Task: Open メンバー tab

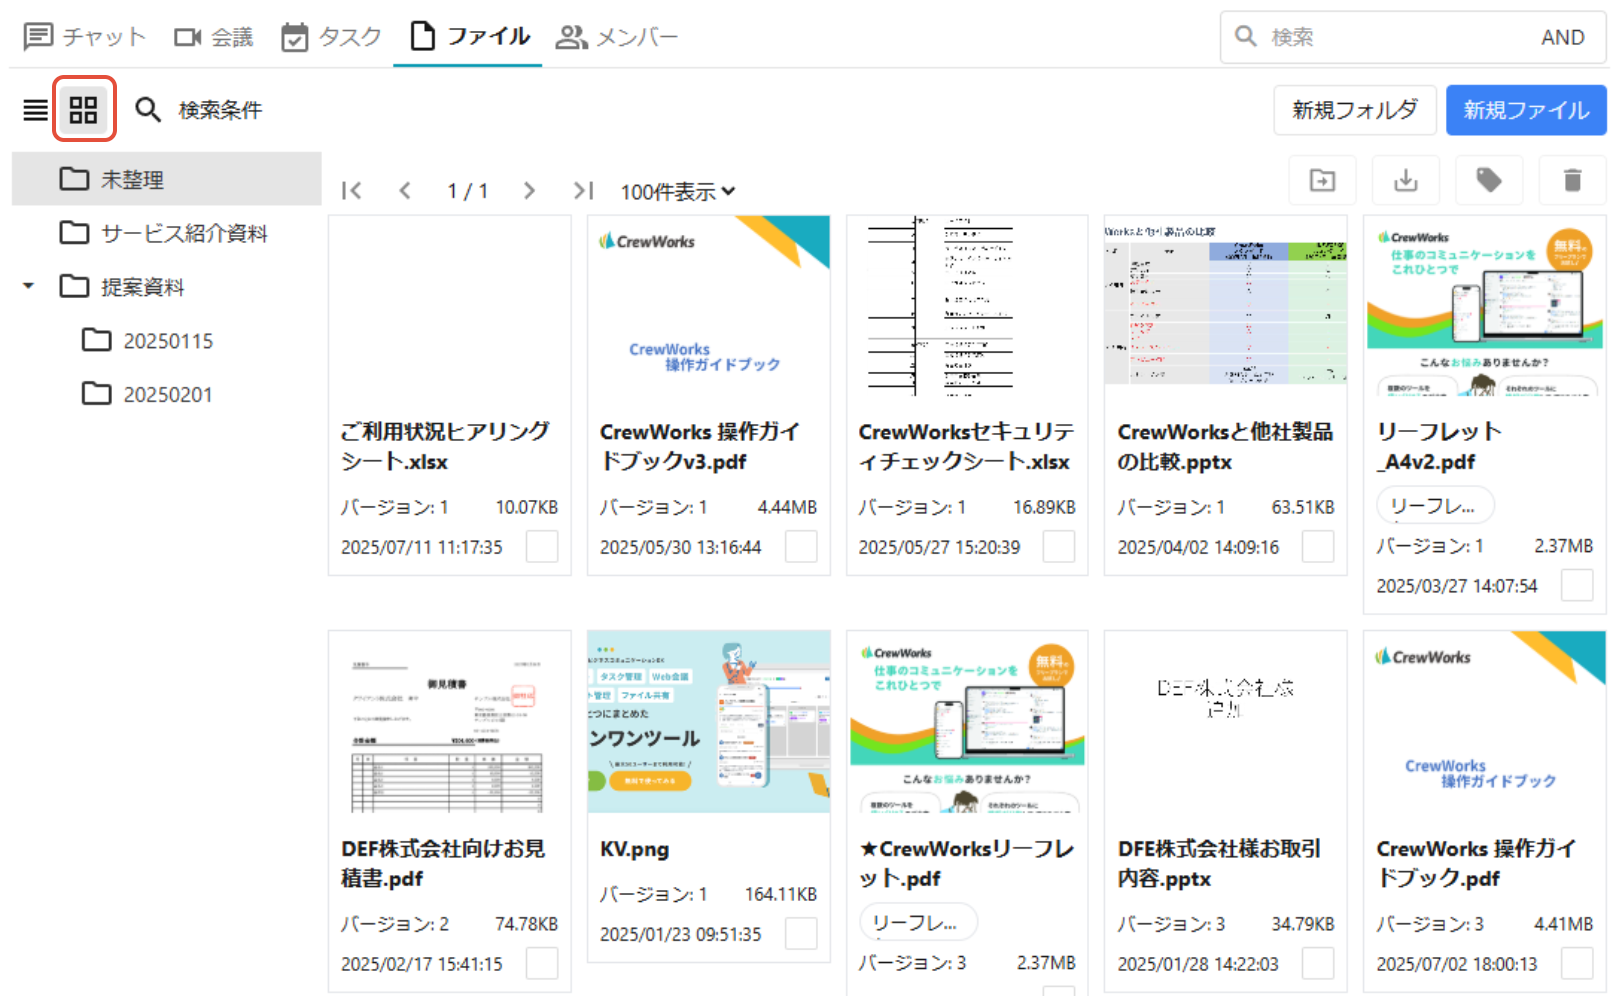Action: 617,37
